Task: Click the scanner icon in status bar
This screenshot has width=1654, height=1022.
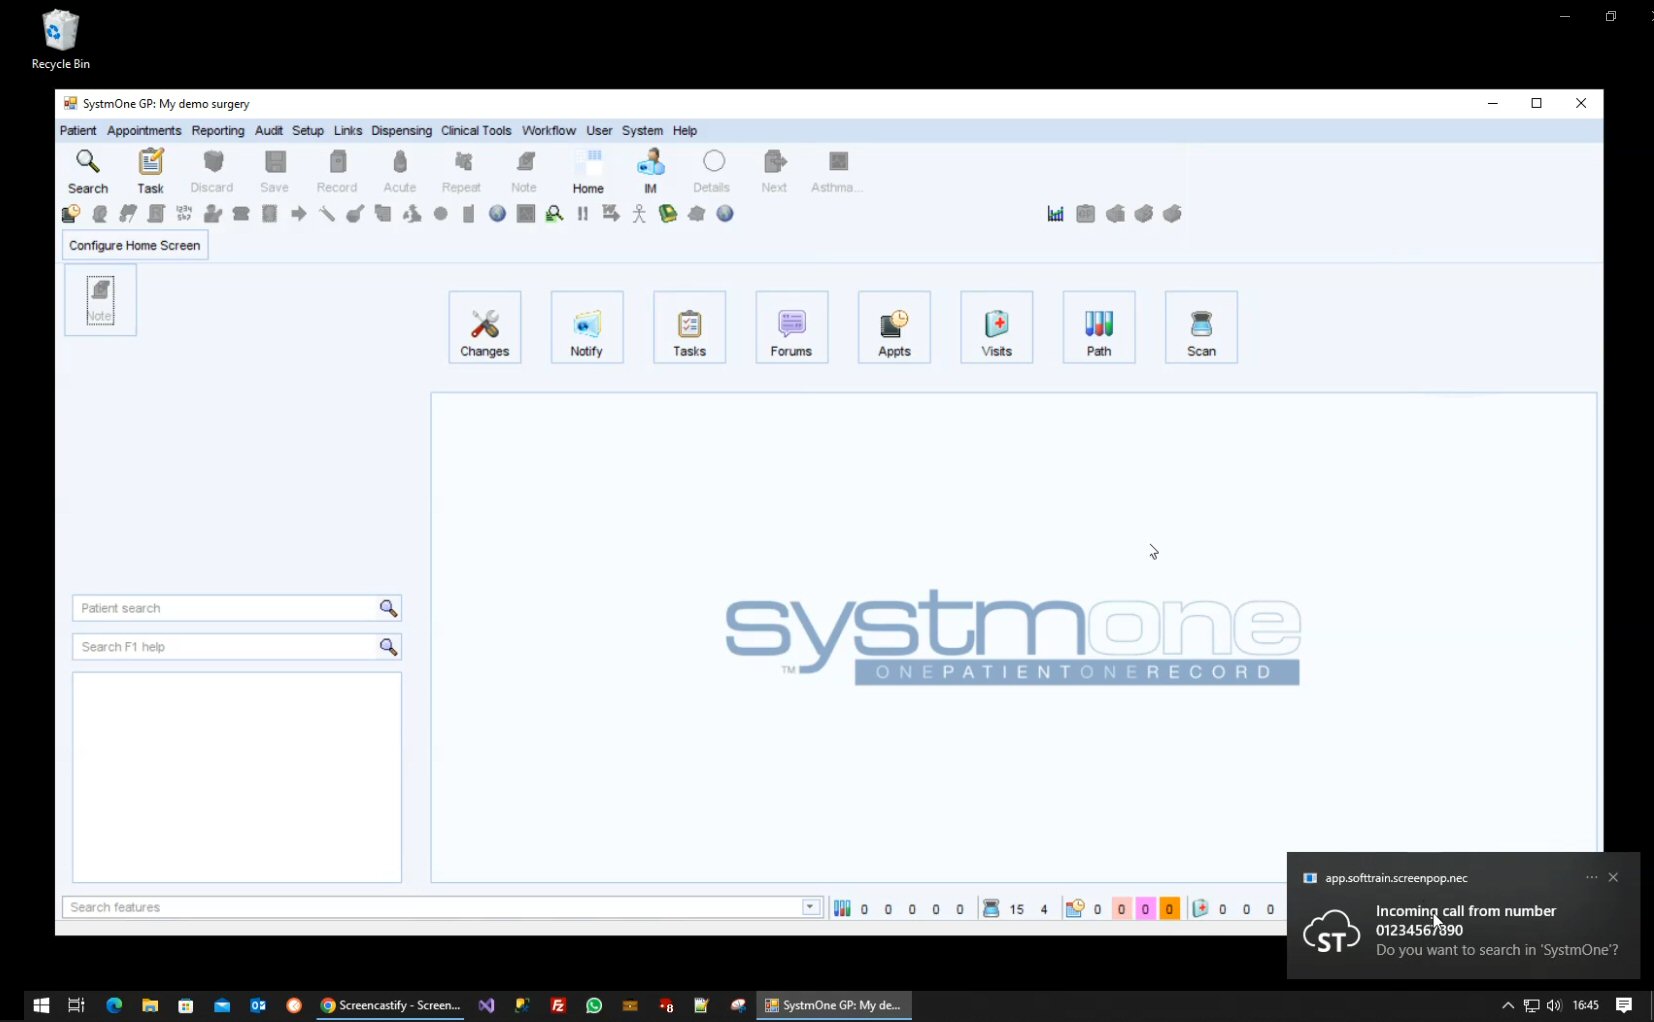Action: pyautogui.click(x=991, y=908)
